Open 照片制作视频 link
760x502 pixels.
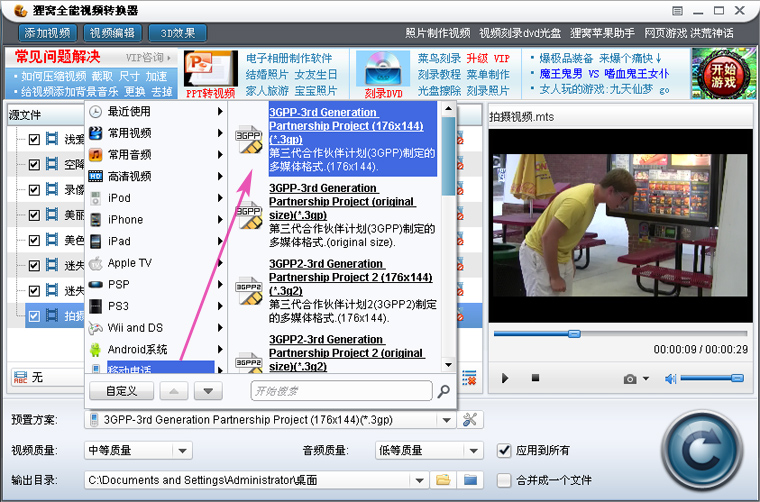tap(438, 33)
